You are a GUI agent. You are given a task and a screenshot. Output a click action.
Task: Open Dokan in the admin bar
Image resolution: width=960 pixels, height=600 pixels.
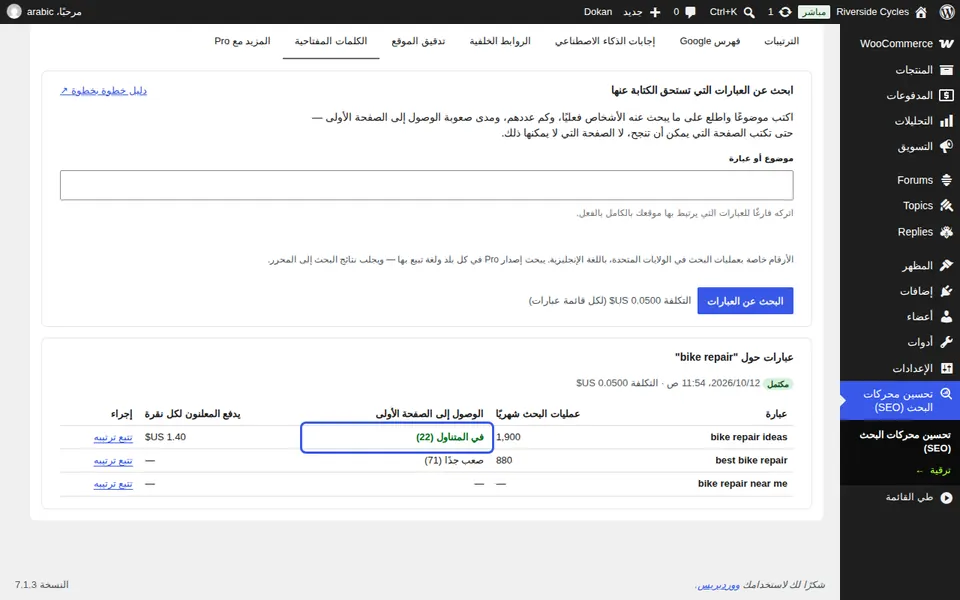[598, 12]
